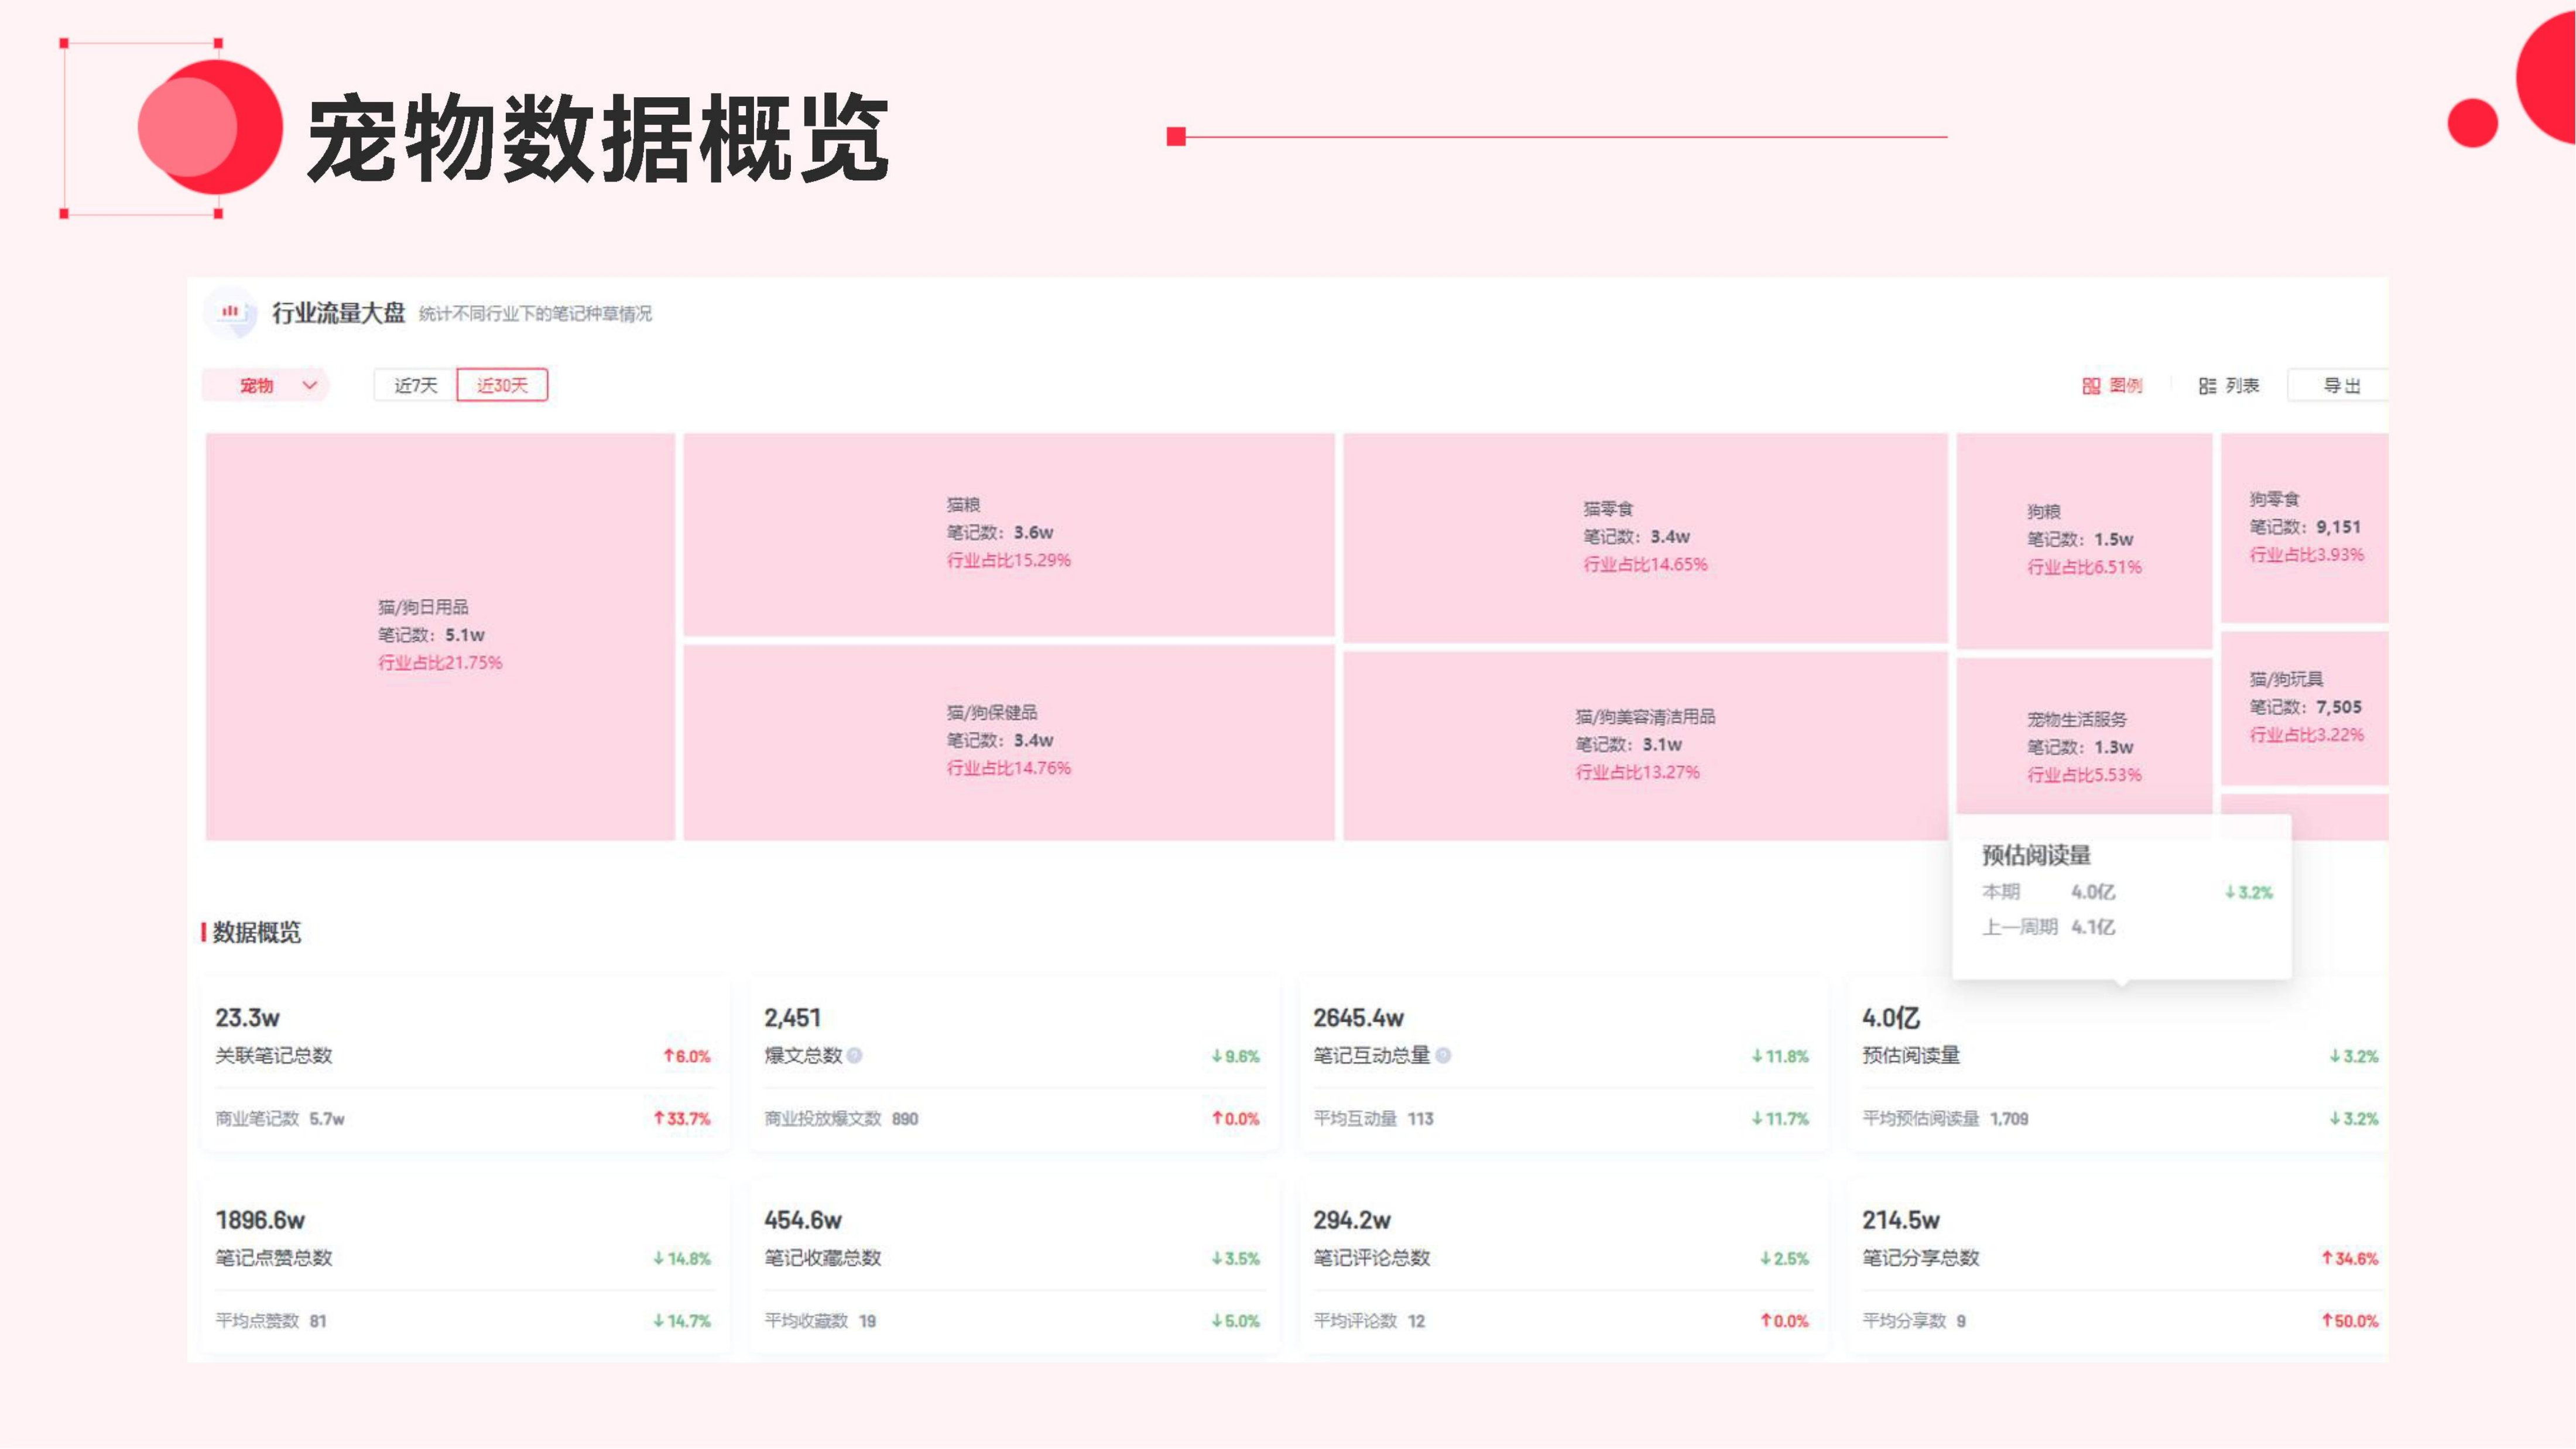Click info icon beside 笔记互动总量
The image size is (2576, 1449).
pos(1443,1055)
